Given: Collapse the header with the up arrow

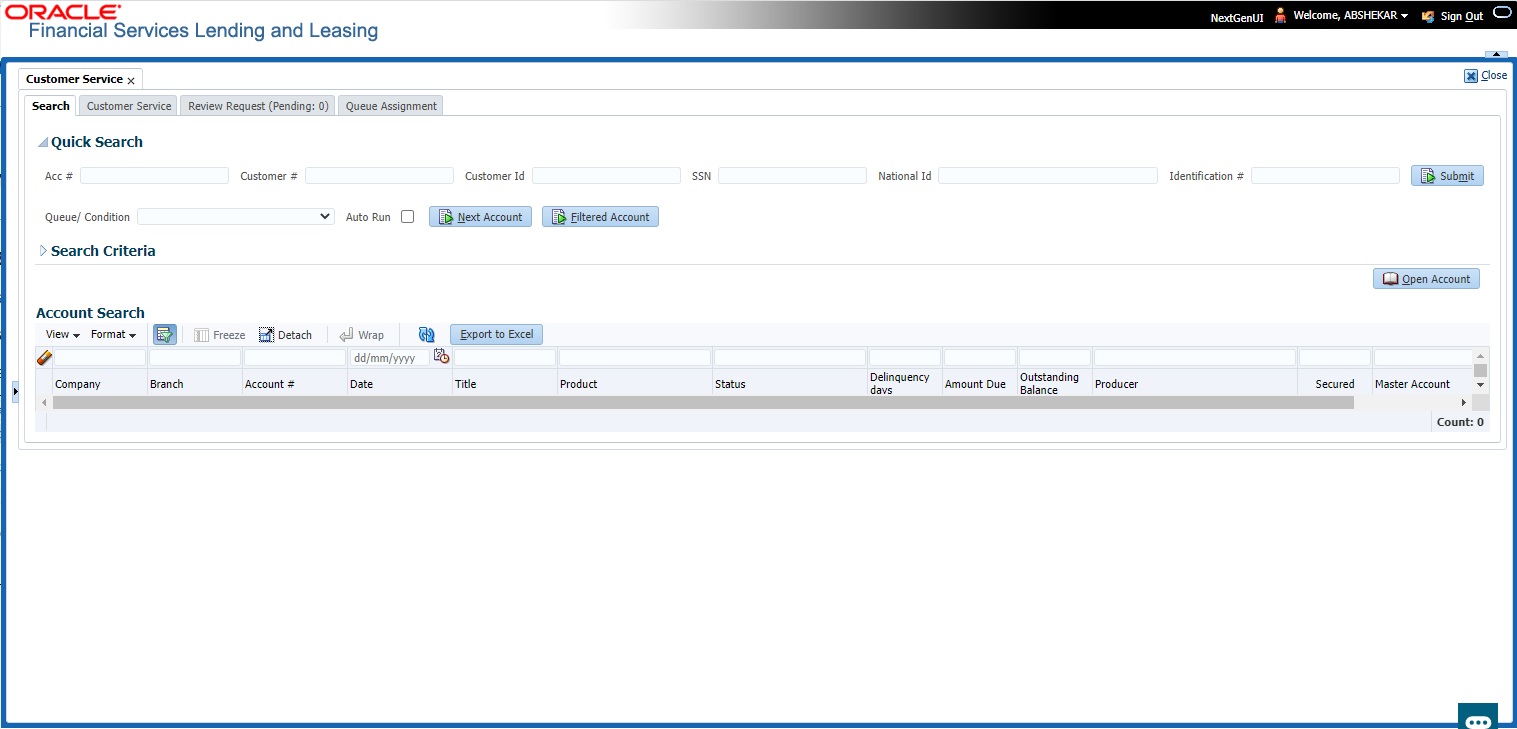Looking at the screenshot, I should pyautogui.click(x=1496, y=55).
